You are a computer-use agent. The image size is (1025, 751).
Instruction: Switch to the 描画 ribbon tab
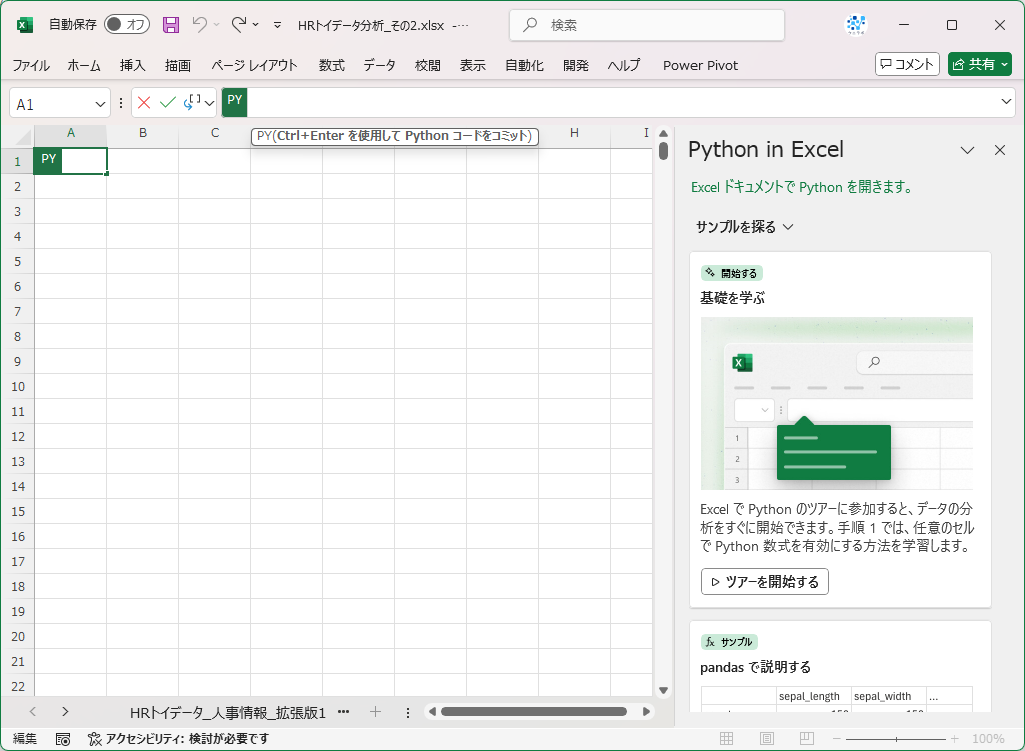(x=178, y=65)
